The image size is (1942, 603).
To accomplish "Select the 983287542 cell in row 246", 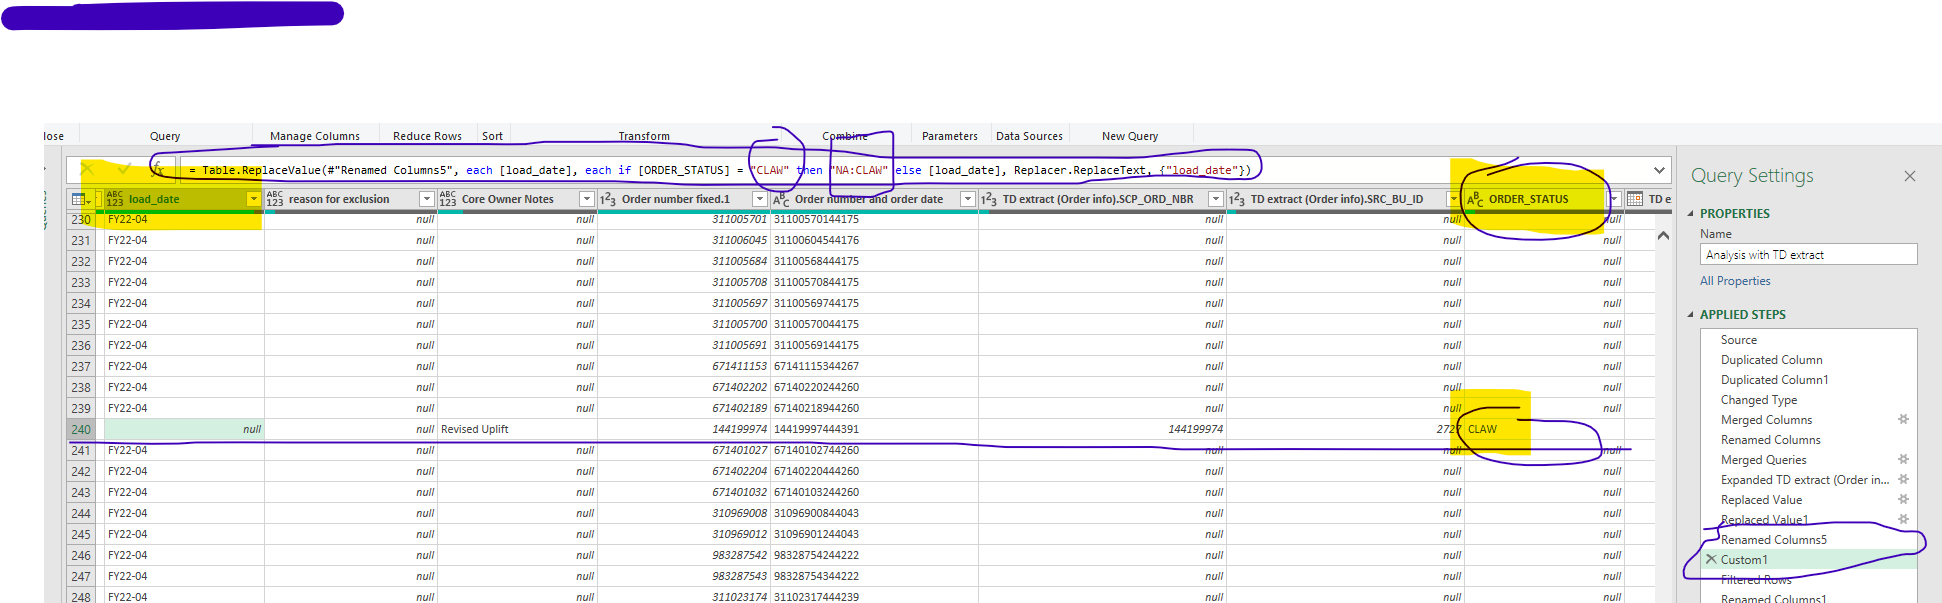I will (x=684, y=555).
